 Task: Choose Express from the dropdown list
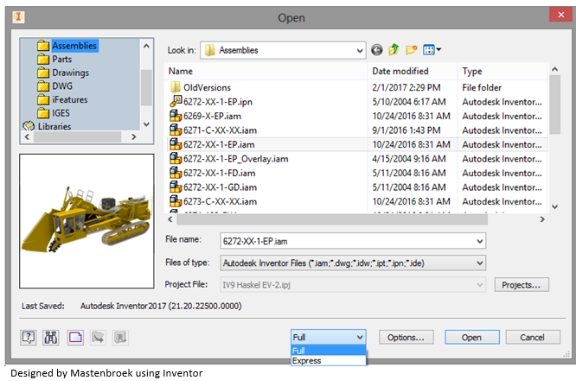328,360
